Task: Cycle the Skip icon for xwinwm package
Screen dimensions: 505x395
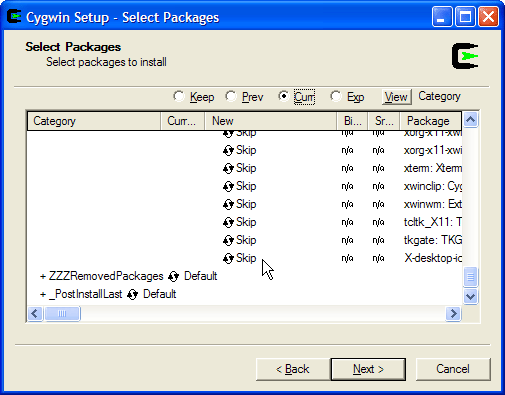Action: 228,205
